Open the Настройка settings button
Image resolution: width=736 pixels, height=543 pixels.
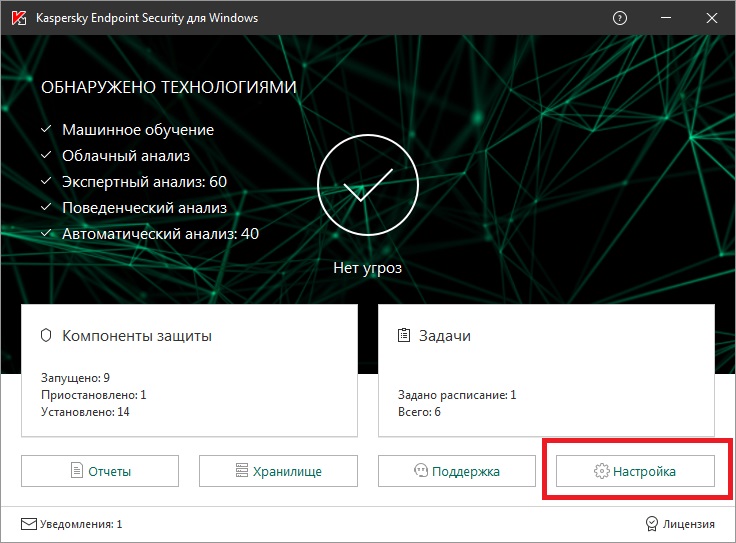click(x=636, y=471)
